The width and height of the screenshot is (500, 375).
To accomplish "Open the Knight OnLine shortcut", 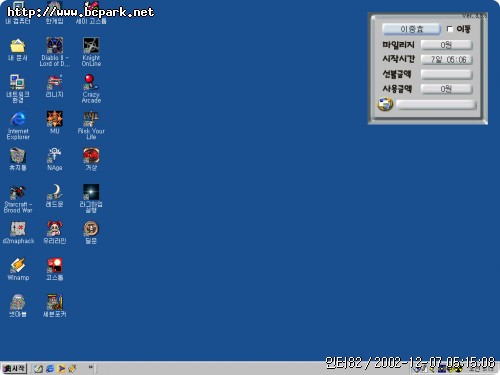I will 91,46.
